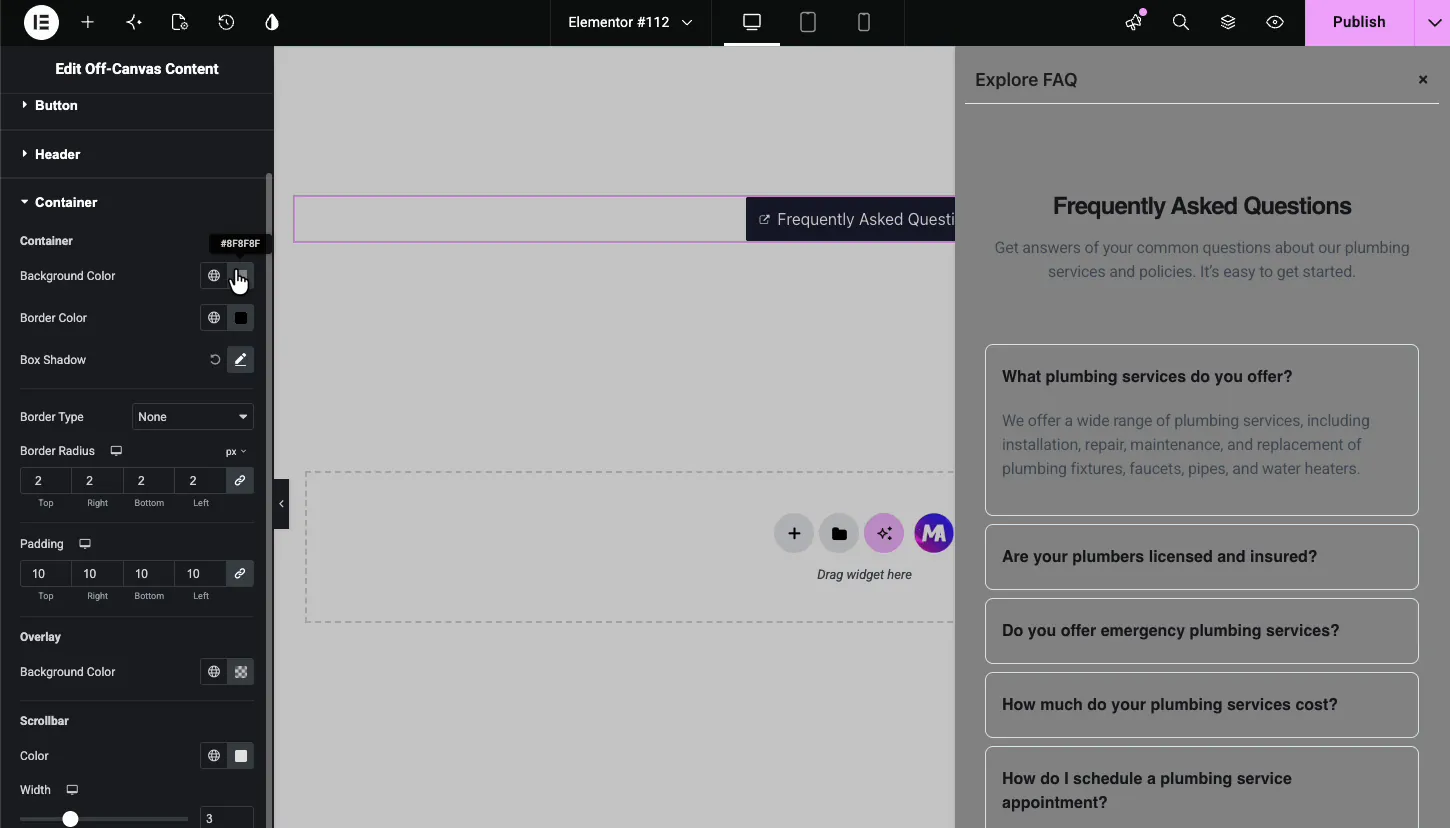Image resolution: width=1450 pixels, height=828 pixels.
Task: Open the Elementor logo menu
Action: (41, 22)
